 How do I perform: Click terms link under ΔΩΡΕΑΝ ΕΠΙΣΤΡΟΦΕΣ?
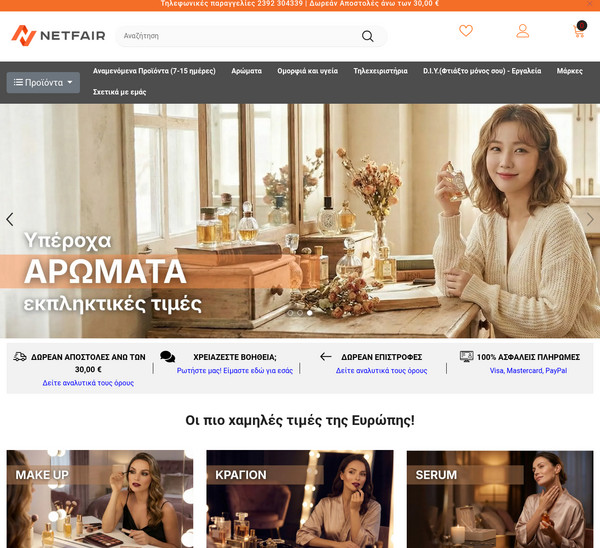pyautogui.click(x=382, y=371)
